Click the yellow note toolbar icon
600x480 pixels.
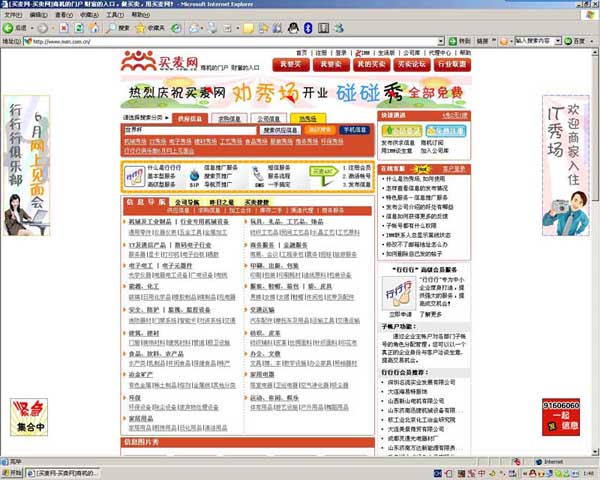point(249,28)
